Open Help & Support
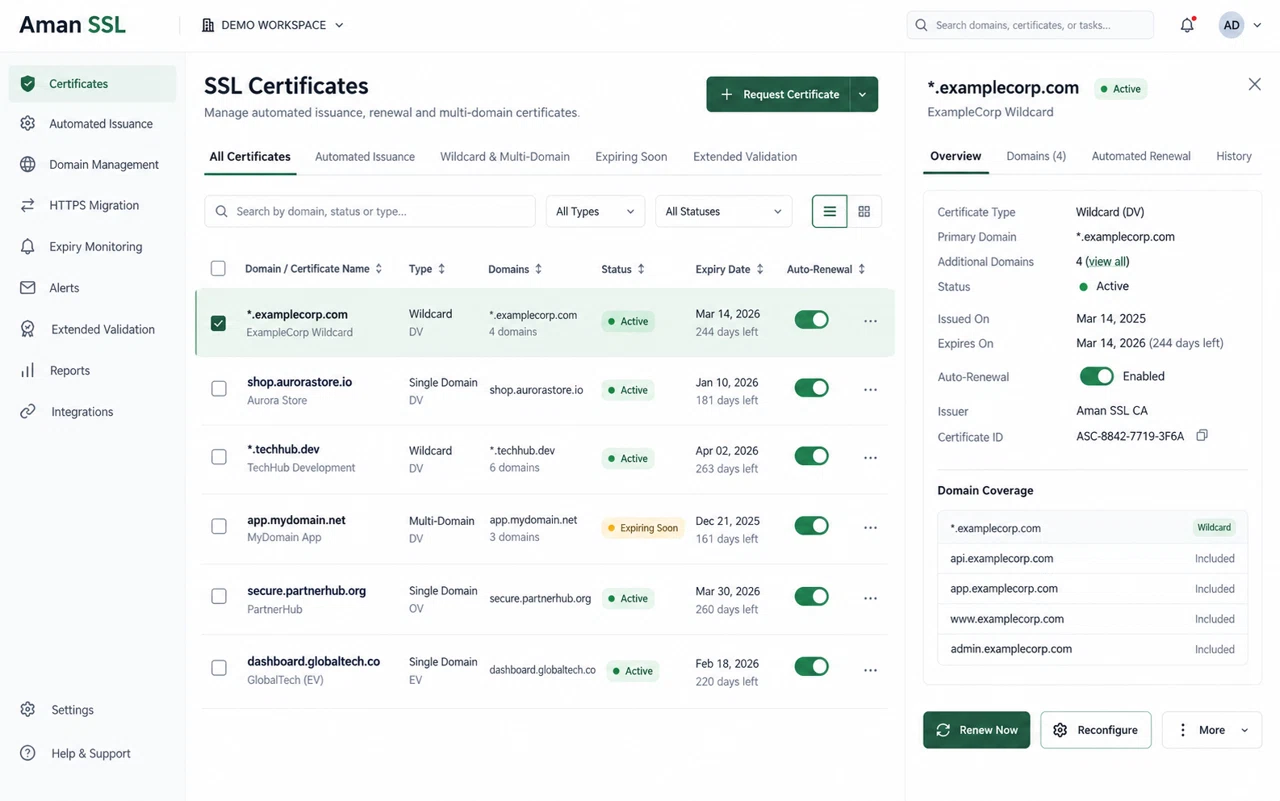1280x801 pixels. [x=92, y=753]
